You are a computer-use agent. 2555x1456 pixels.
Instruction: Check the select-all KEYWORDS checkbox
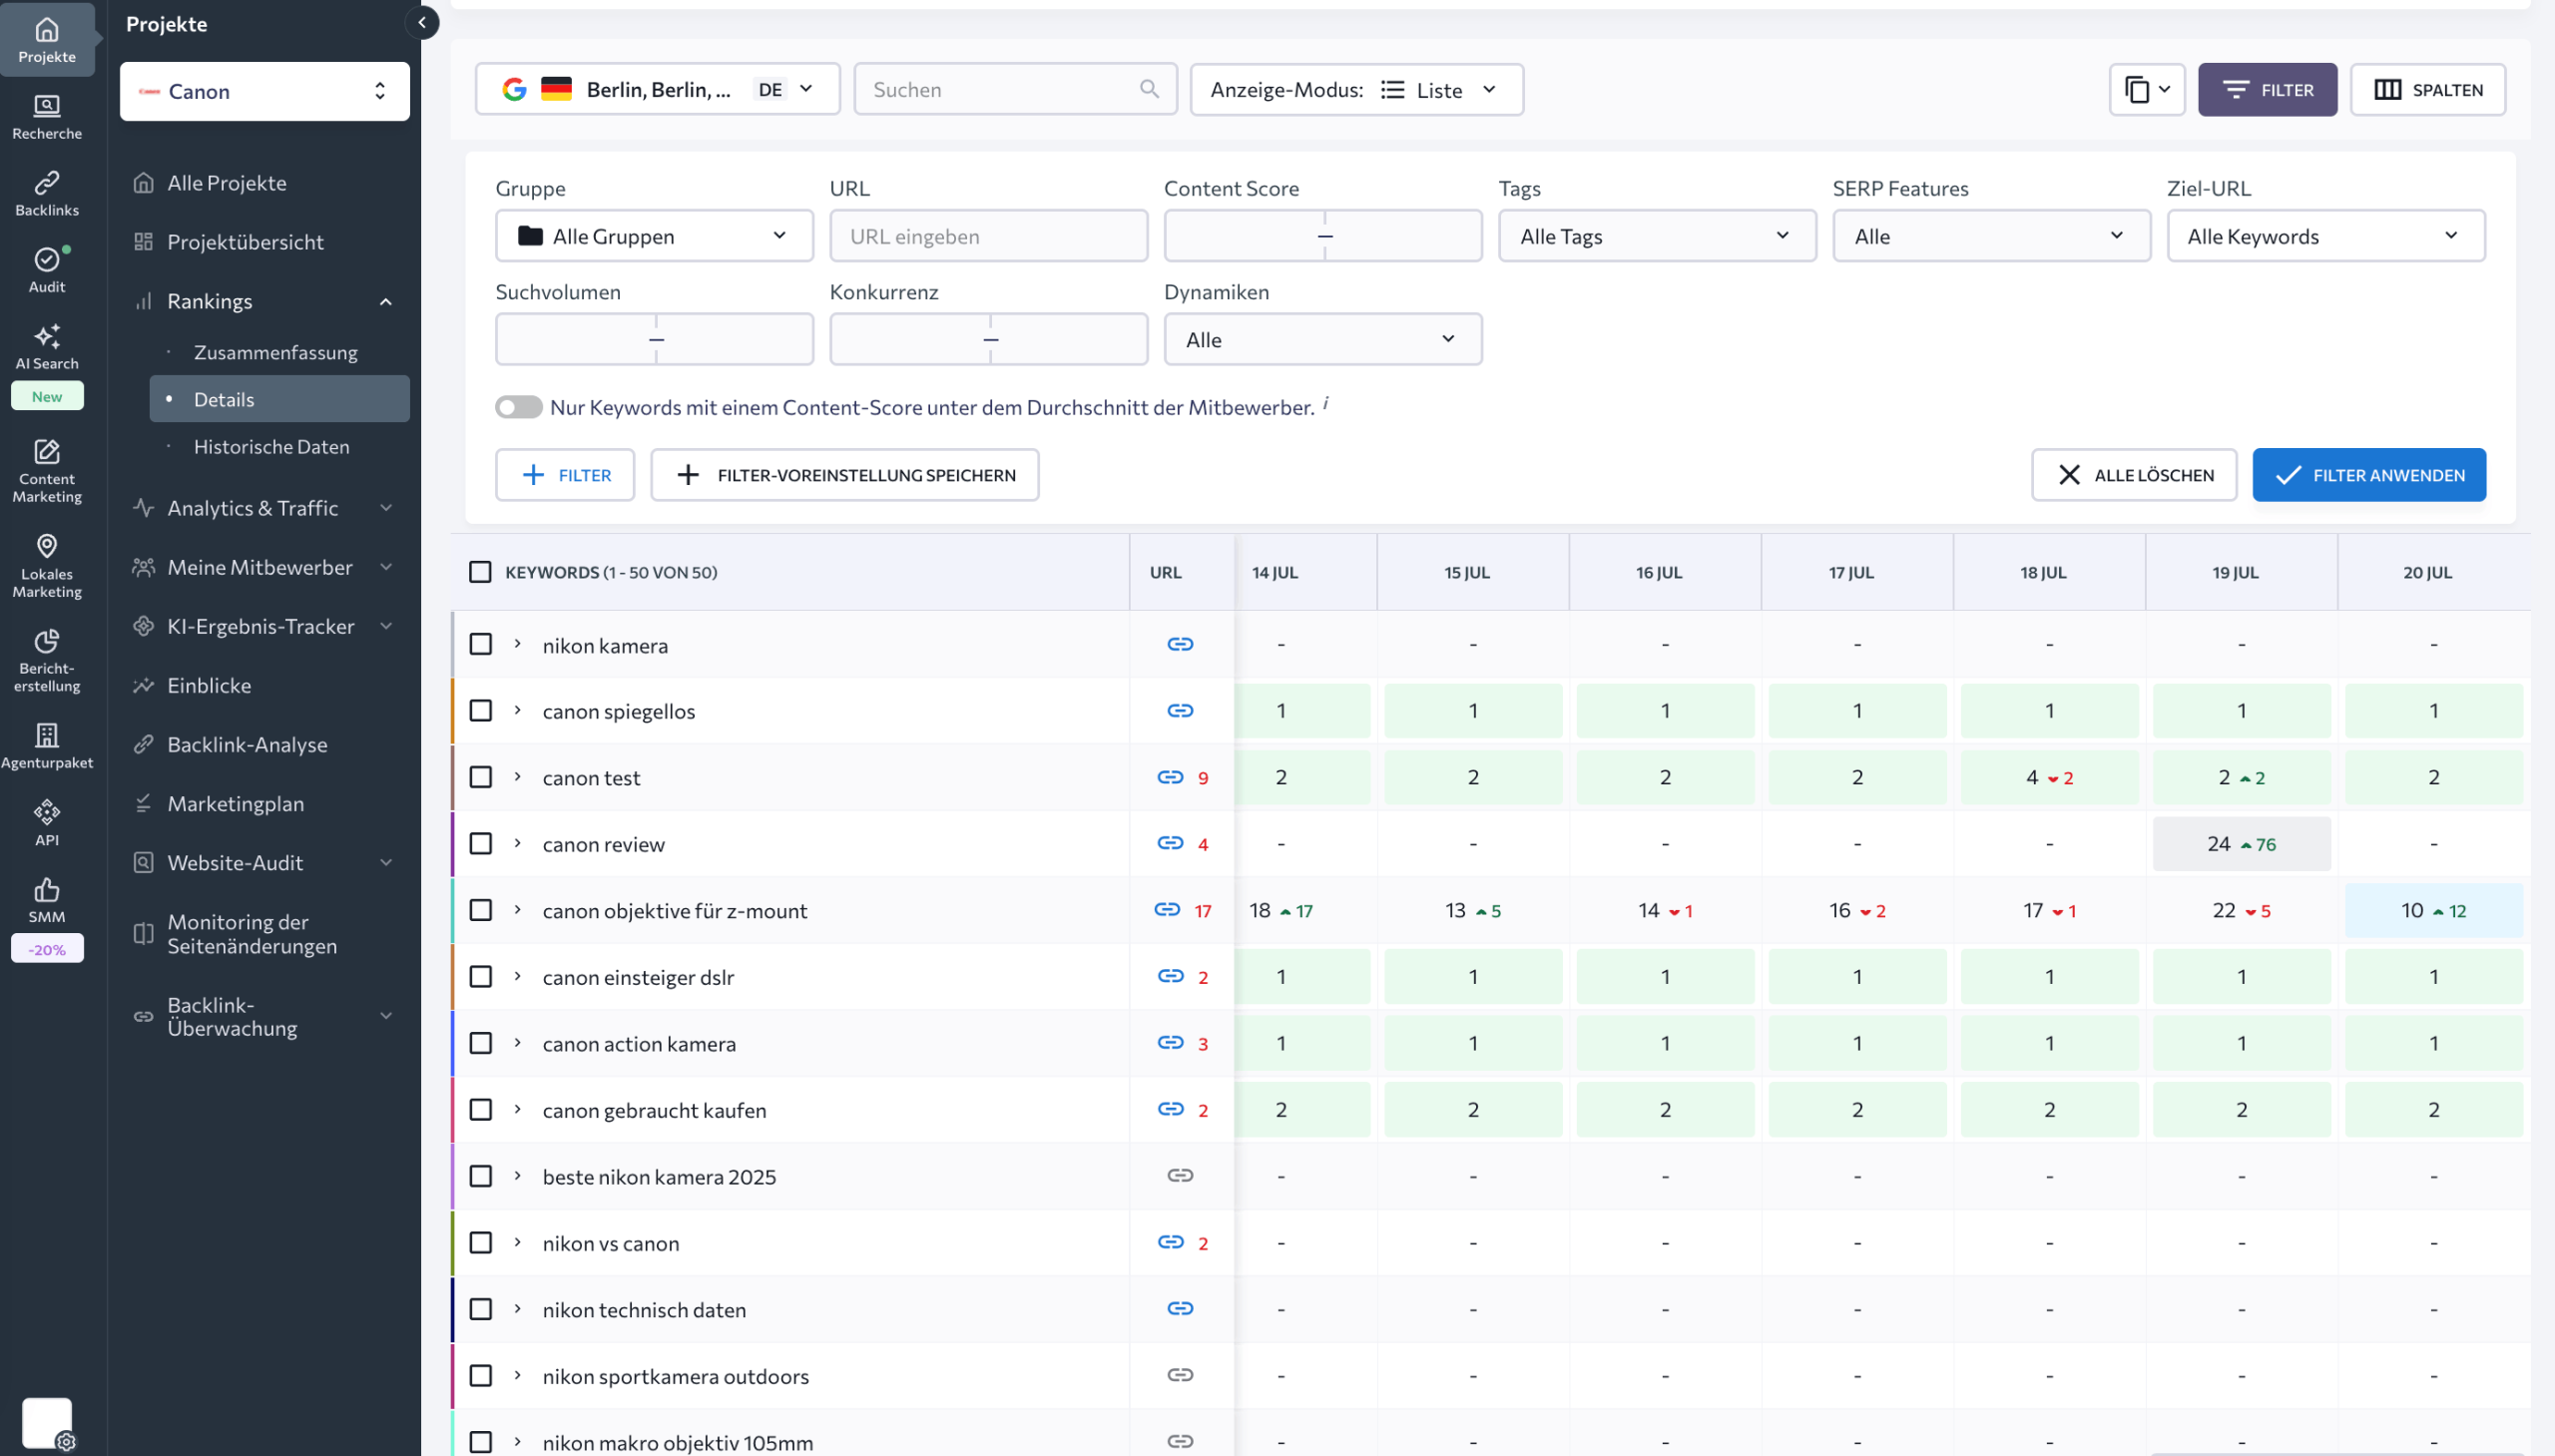click(480, 572)
